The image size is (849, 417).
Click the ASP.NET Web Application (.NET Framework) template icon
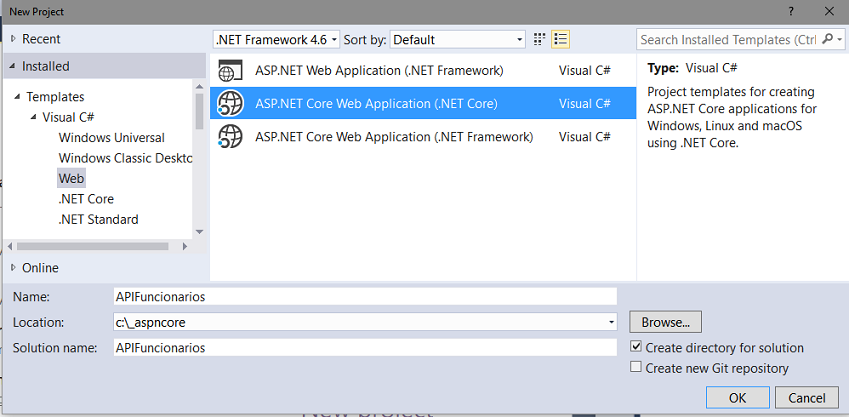tap(230, 70)
